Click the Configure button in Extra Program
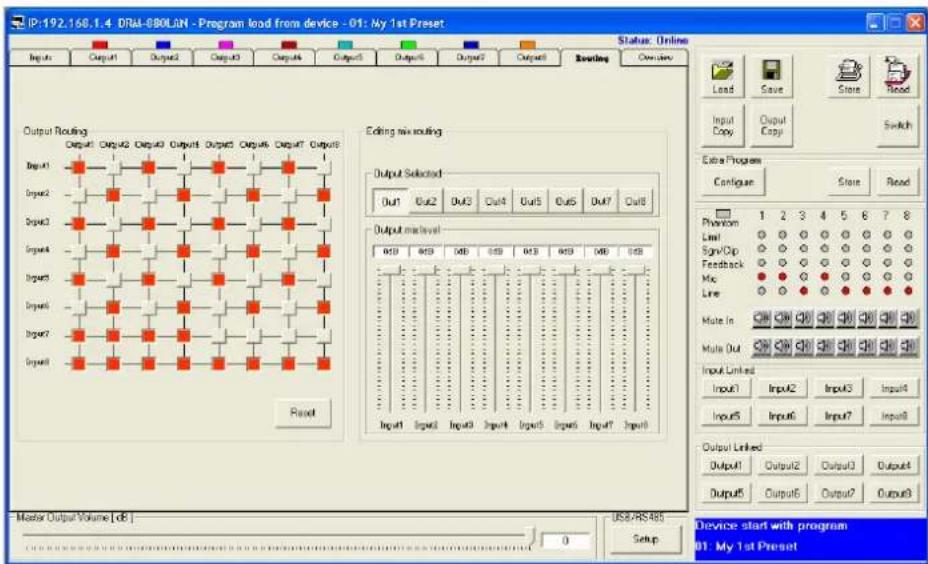 [x=733, y=183]
